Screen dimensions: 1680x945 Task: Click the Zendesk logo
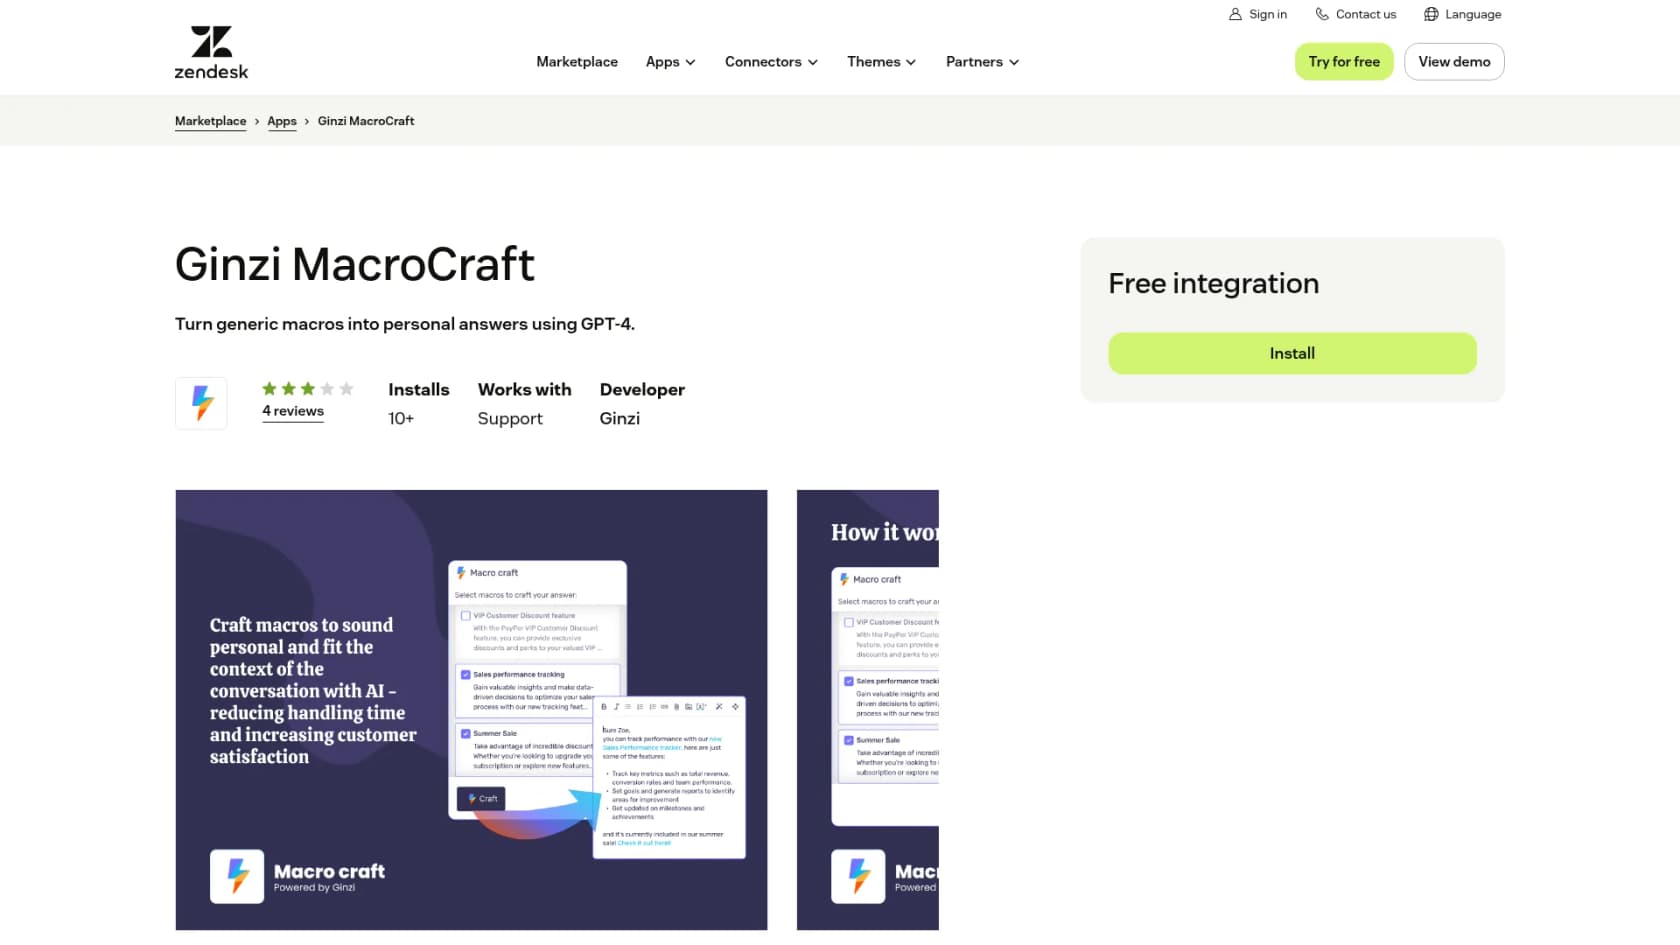point(211,53)
